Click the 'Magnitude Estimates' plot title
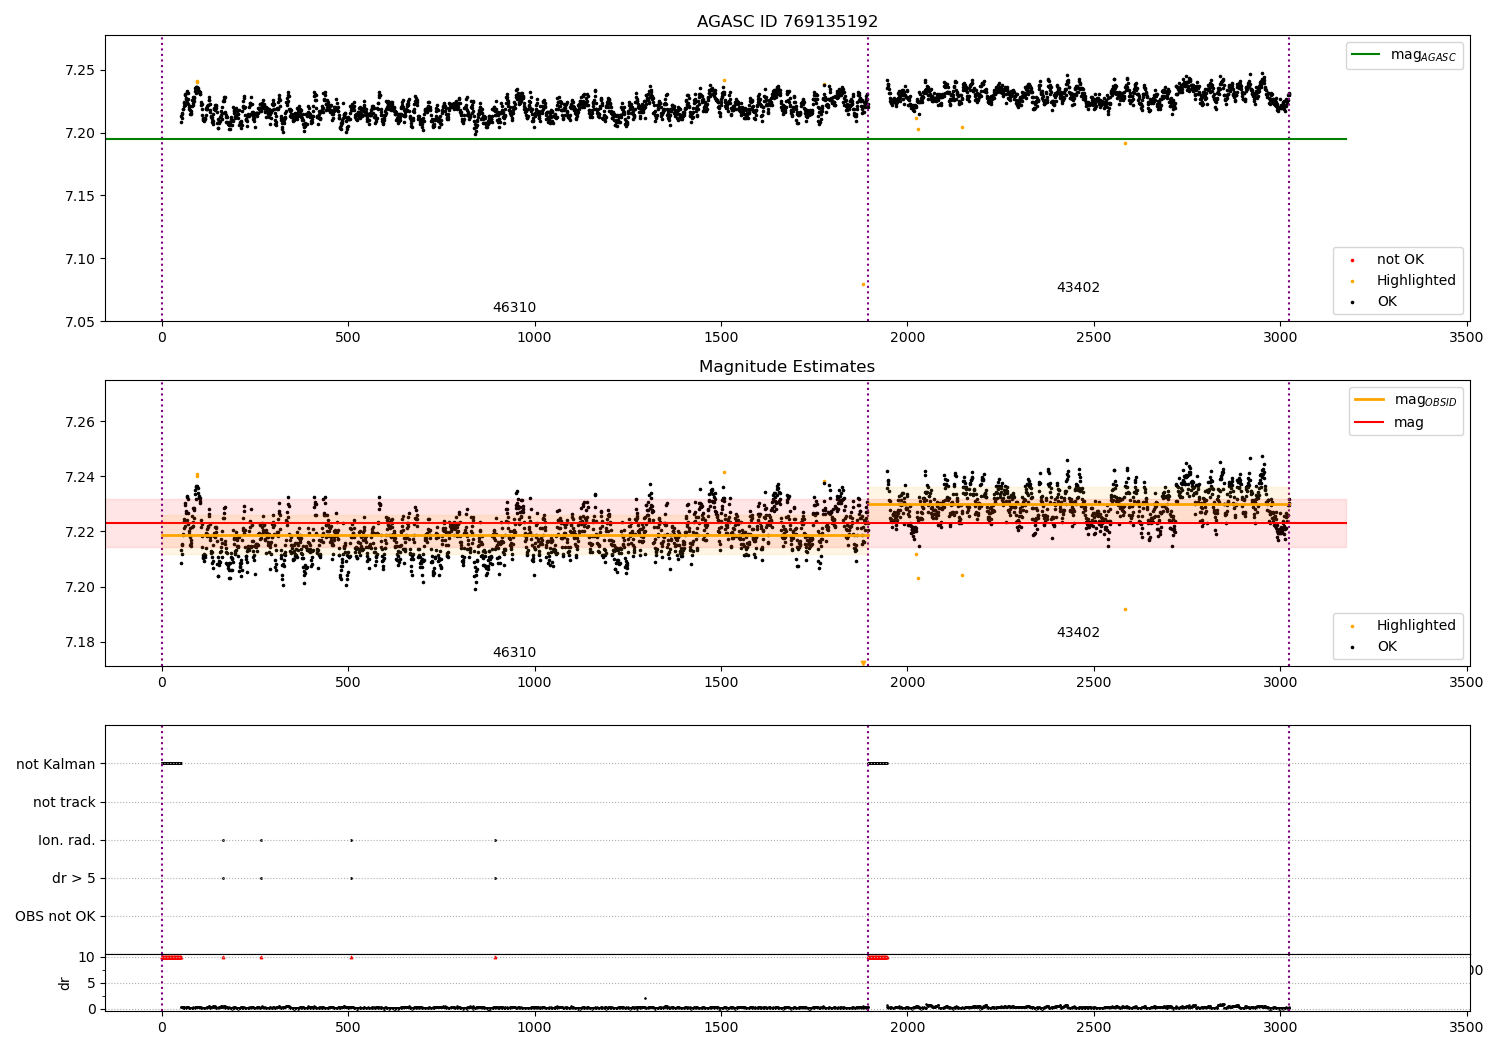 click(x=787, y=367)
